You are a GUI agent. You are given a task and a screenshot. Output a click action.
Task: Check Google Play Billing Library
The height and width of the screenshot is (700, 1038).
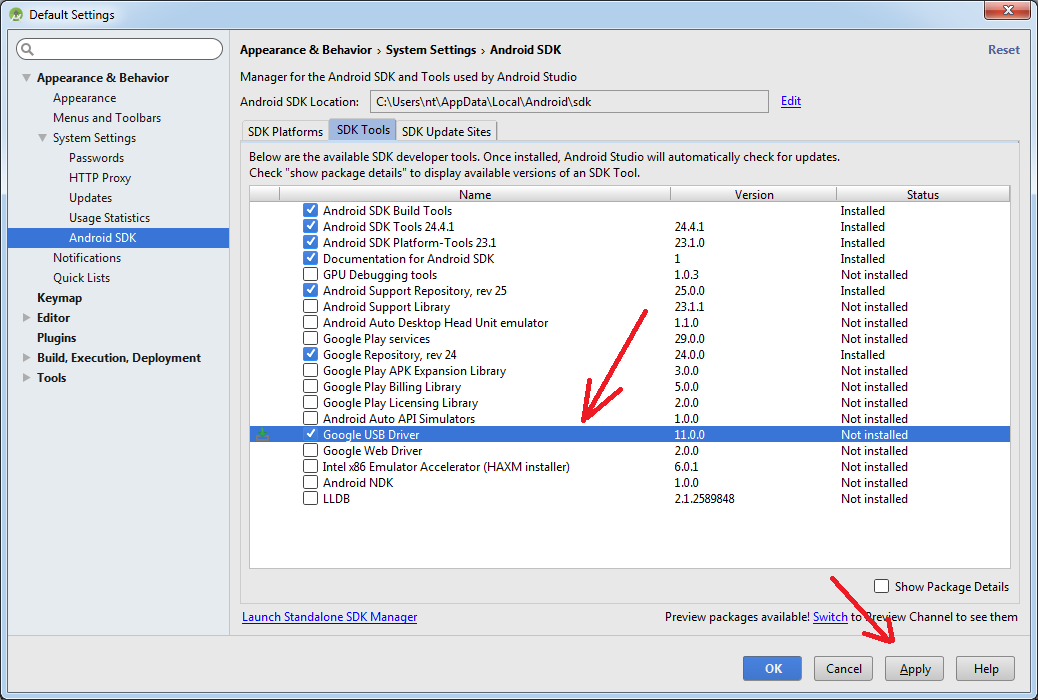point(310,386)
